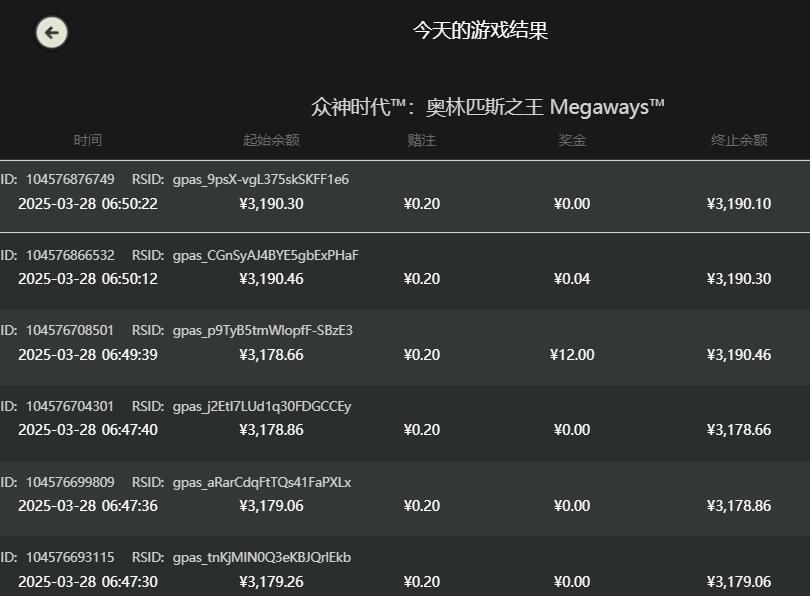Click the 赌注 column header

(x=421, y=140)
